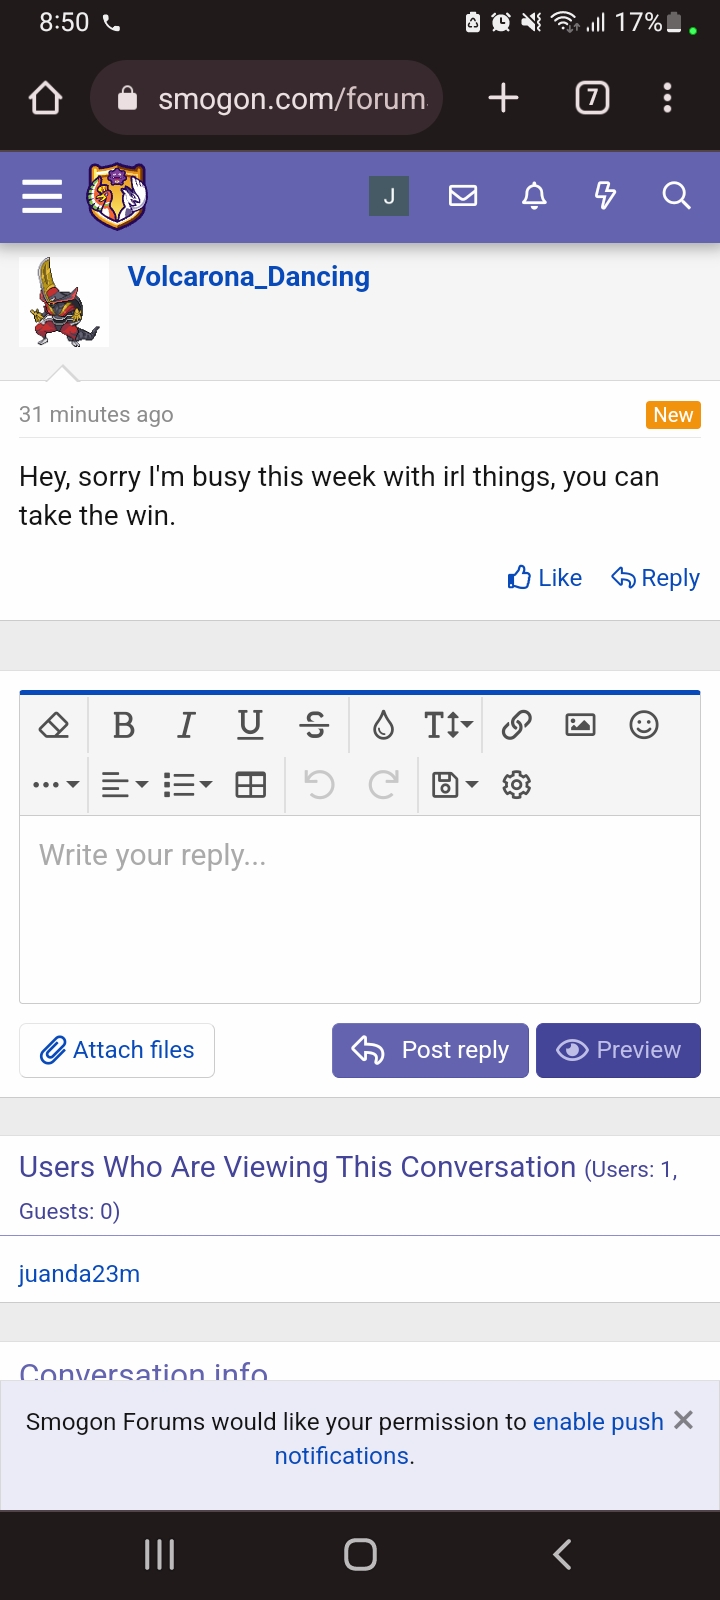The image size is (720, 1600).
Task: Click inside the Write your reply field
Action: click(x=360, y=909)
